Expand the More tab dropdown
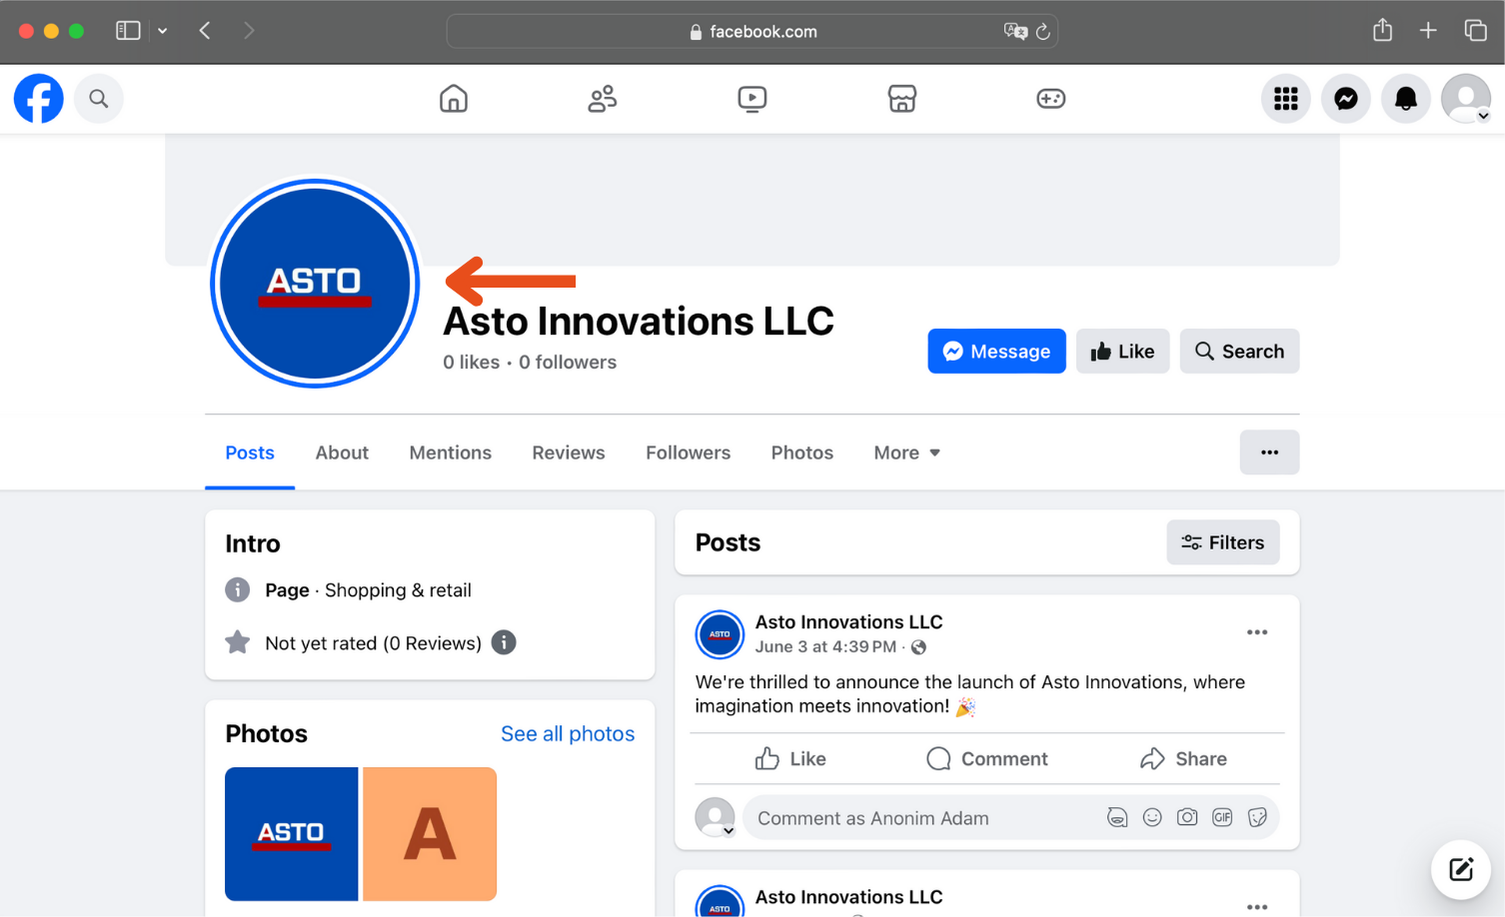 [x=905, y=452]
